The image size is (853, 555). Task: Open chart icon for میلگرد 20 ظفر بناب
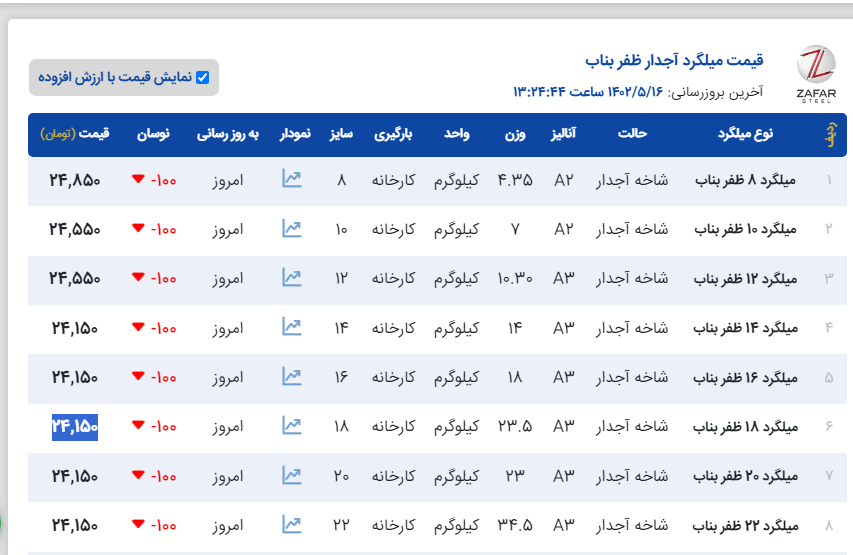(x=292, y=474)
